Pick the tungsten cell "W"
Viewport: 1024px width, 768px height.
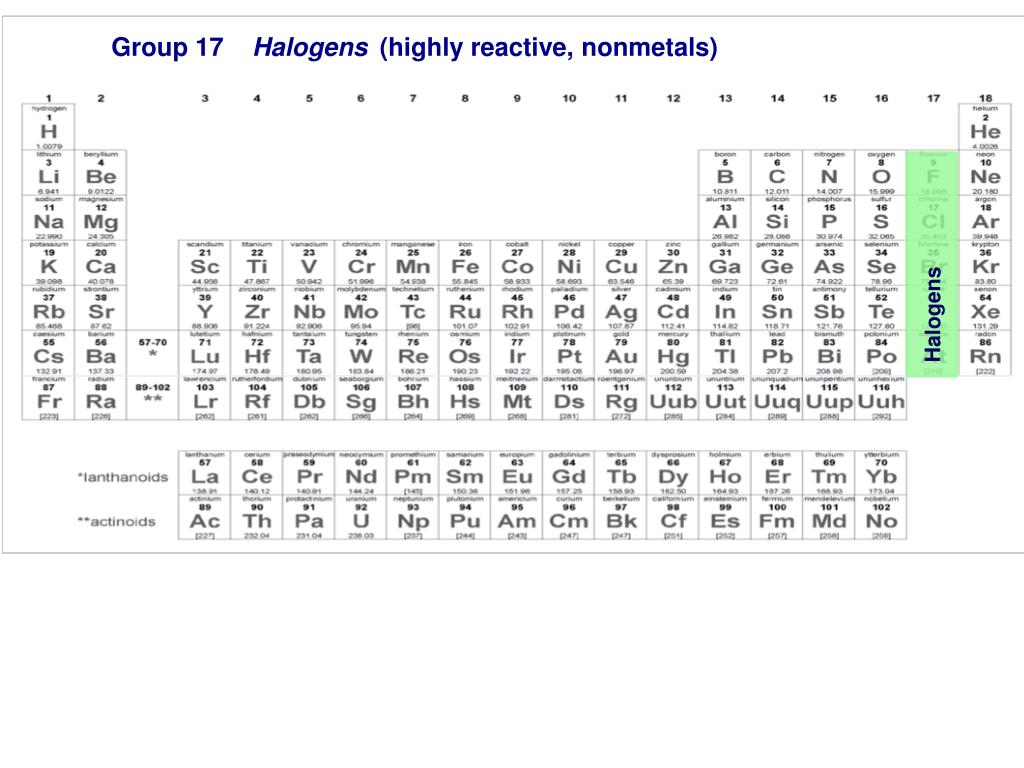(x=360, y=353)
